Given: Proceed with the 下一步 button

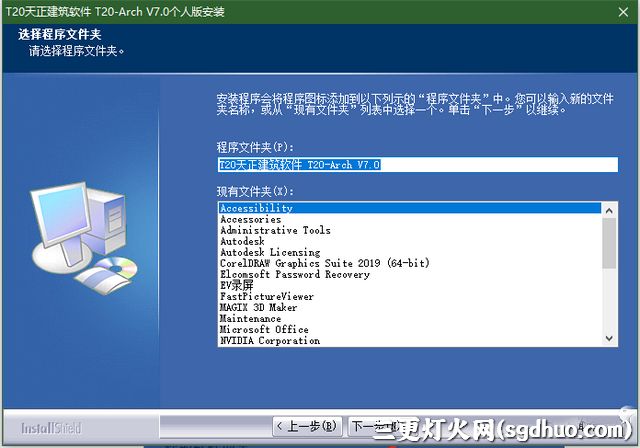Looking at the screenshot, I should point(382,426).
